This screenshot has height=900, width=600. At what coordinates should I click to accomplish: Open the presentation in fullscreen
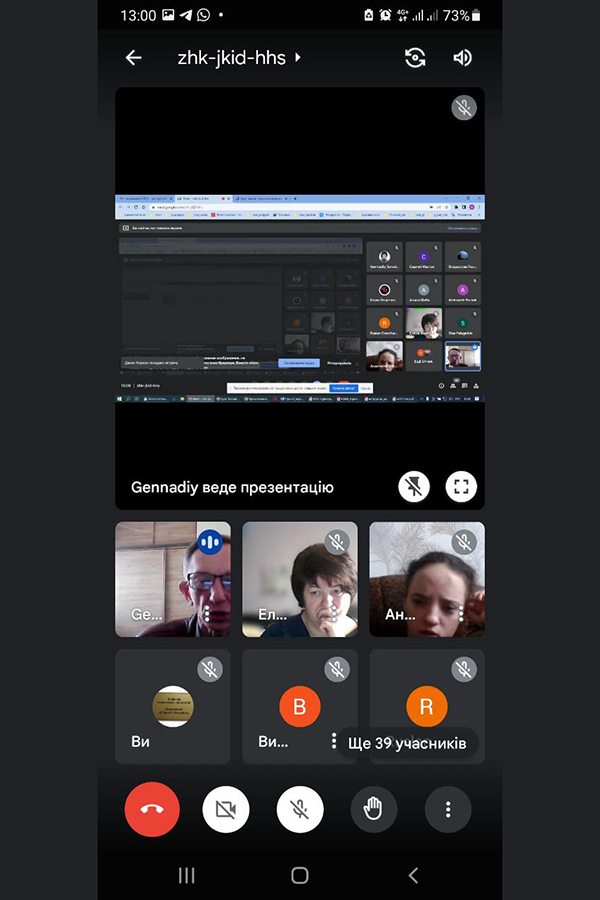(461, 487)
